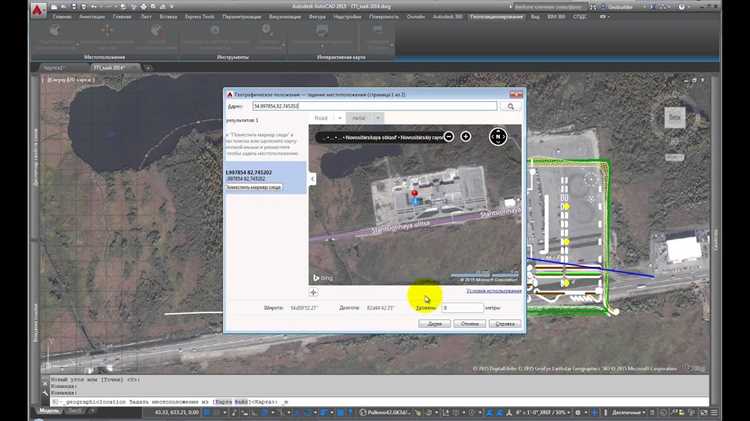Open the Вставка ribbon tab
The width and height of the screenshot is (750, 421).
tap(168, 17)
